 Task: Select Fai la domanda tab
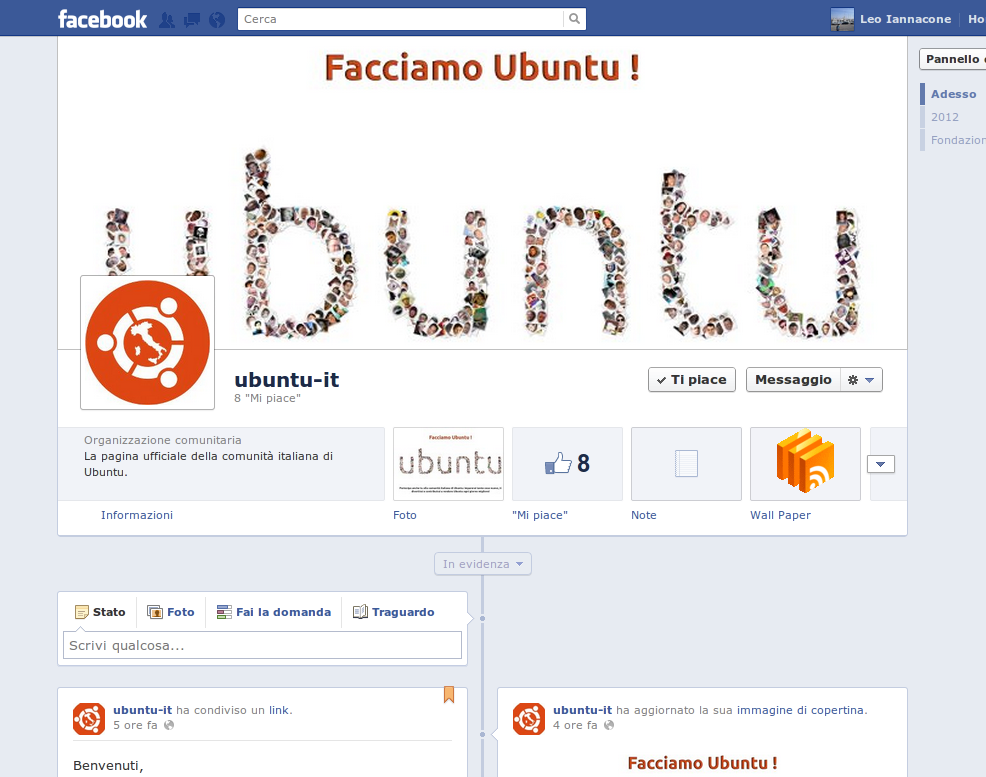274,612
